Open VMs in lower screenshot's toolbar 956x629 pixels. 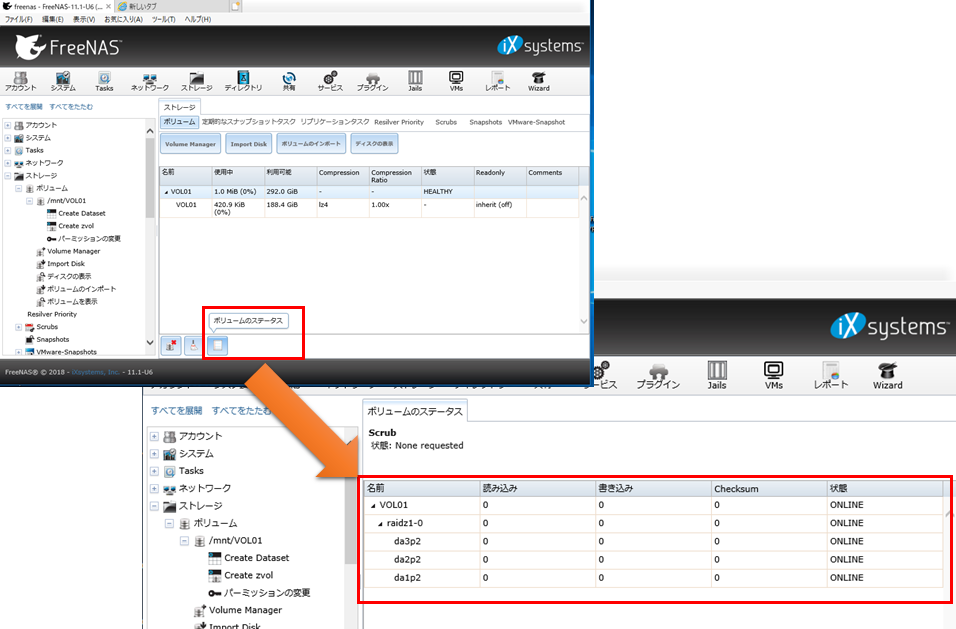point(774,376)
